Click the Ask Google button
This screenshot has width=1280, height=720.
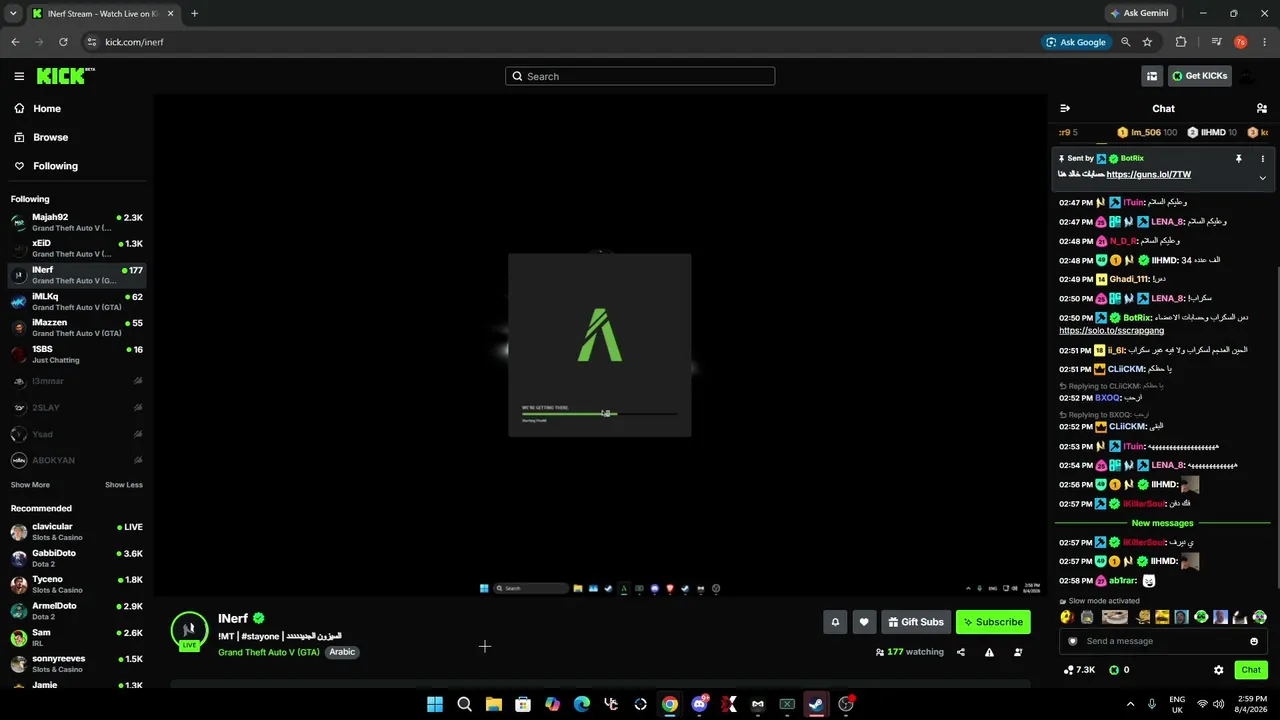tap(1076, 42)
